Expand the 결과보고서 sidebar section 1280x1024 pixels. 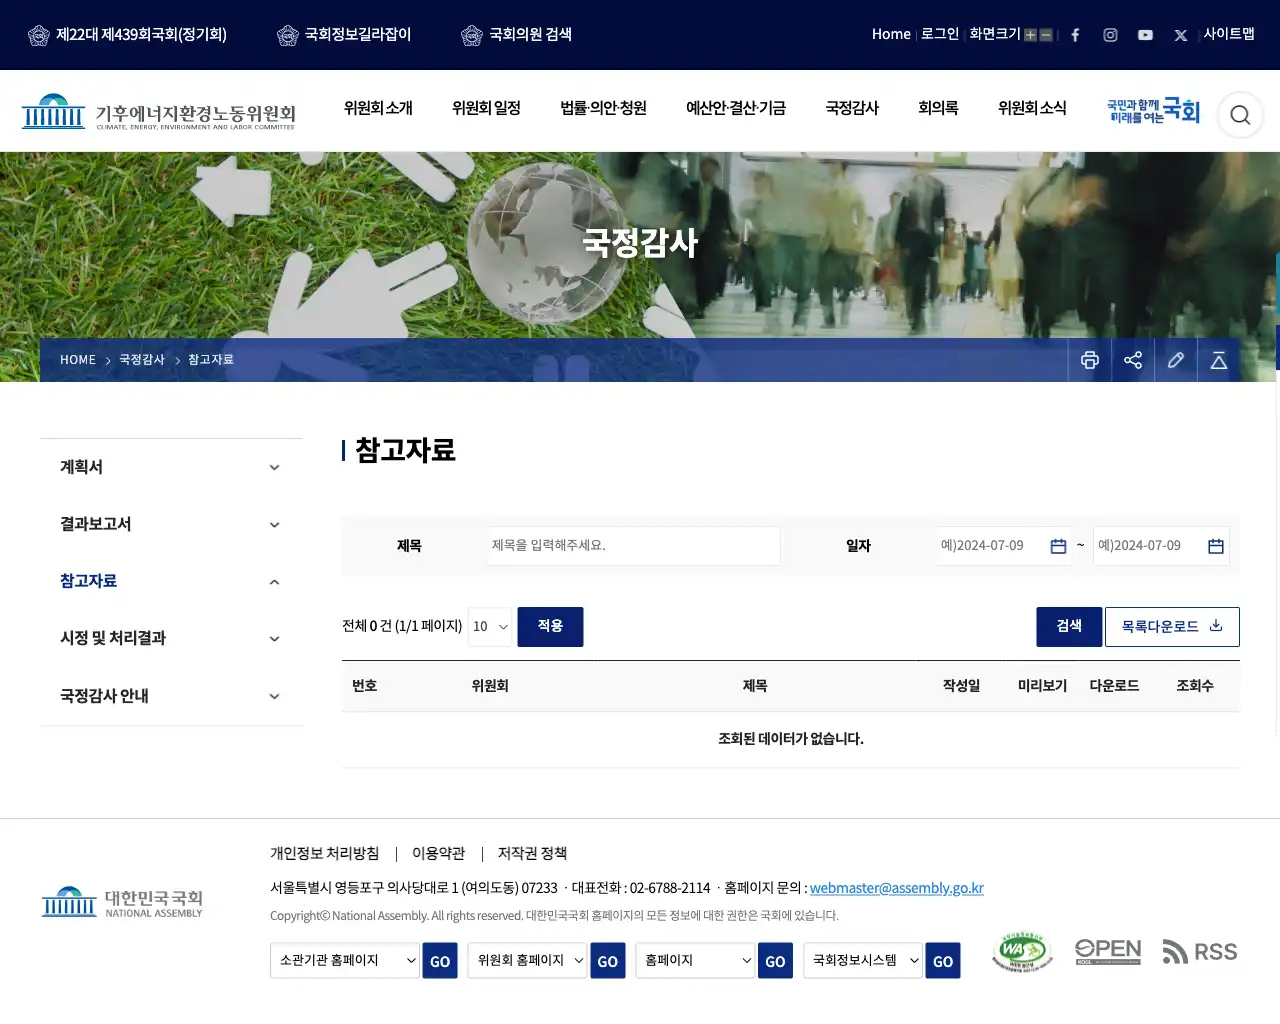[171, 524]
